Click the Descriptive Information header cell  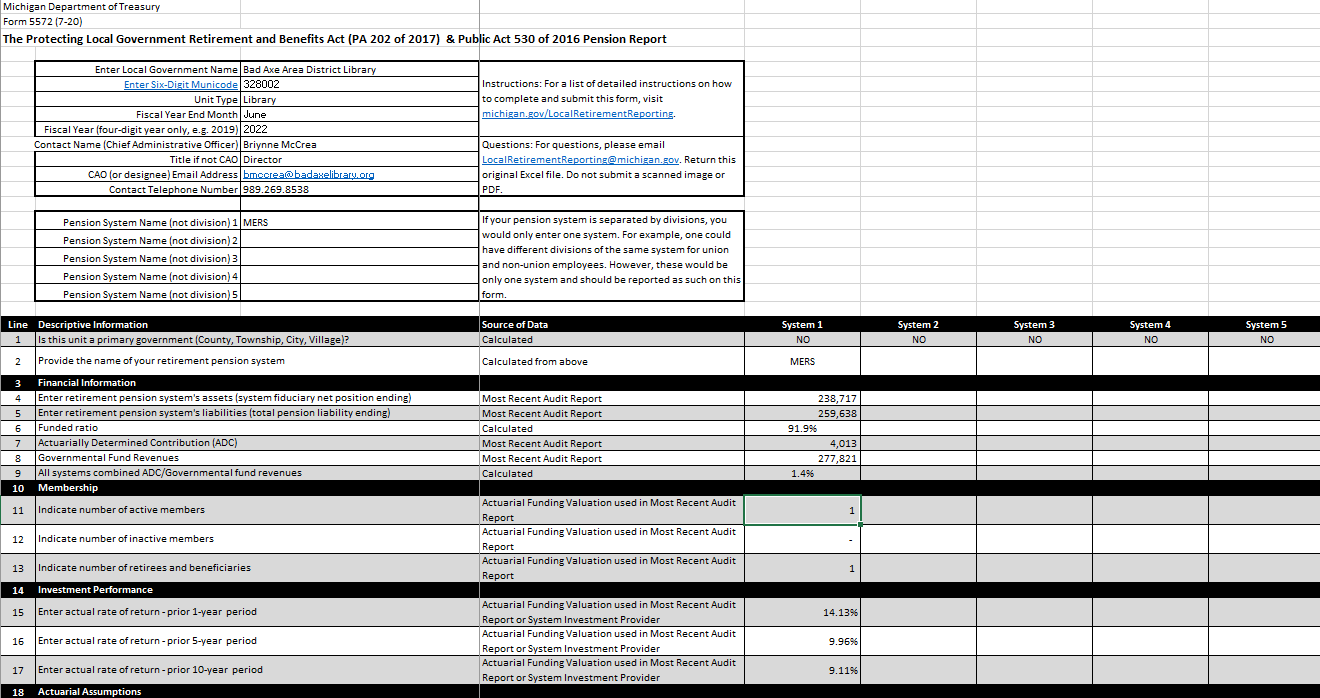click(257, 324)
